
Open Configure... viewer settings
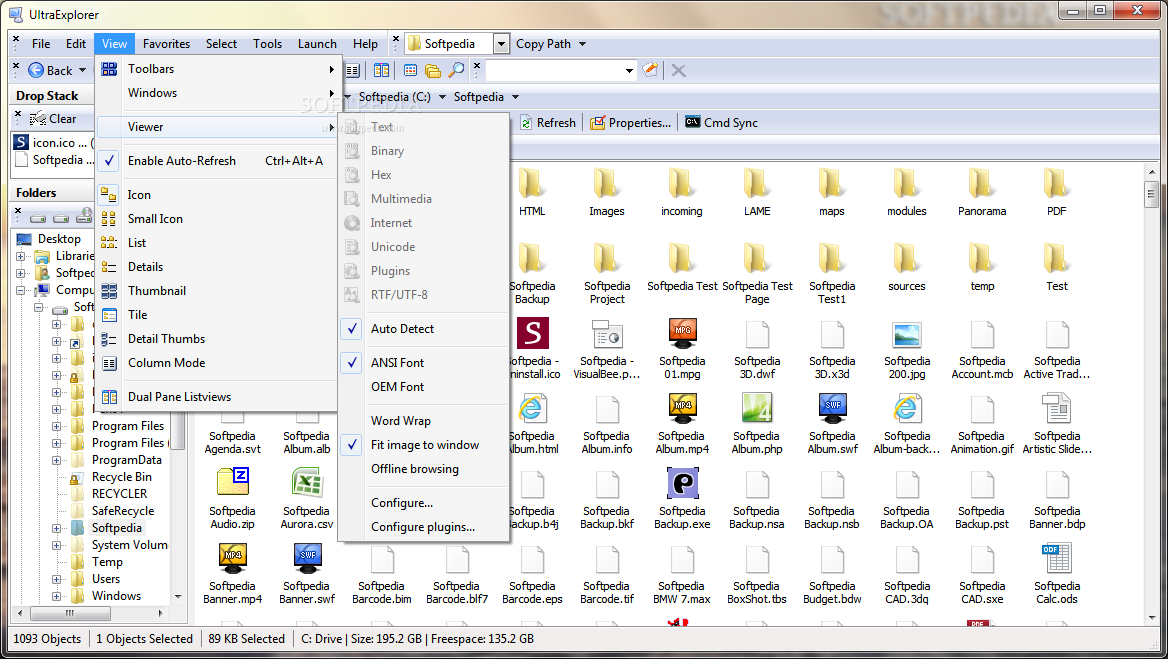point(424,503)
